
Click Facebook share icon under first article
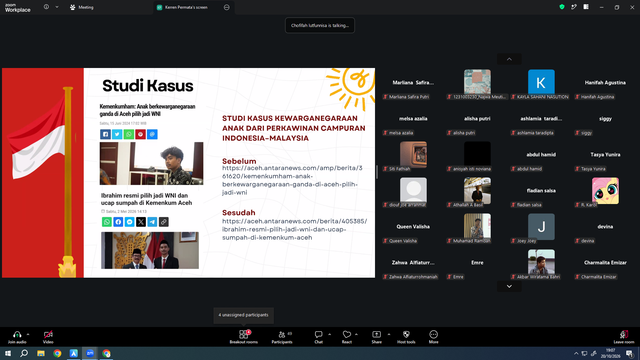point(105,134)
